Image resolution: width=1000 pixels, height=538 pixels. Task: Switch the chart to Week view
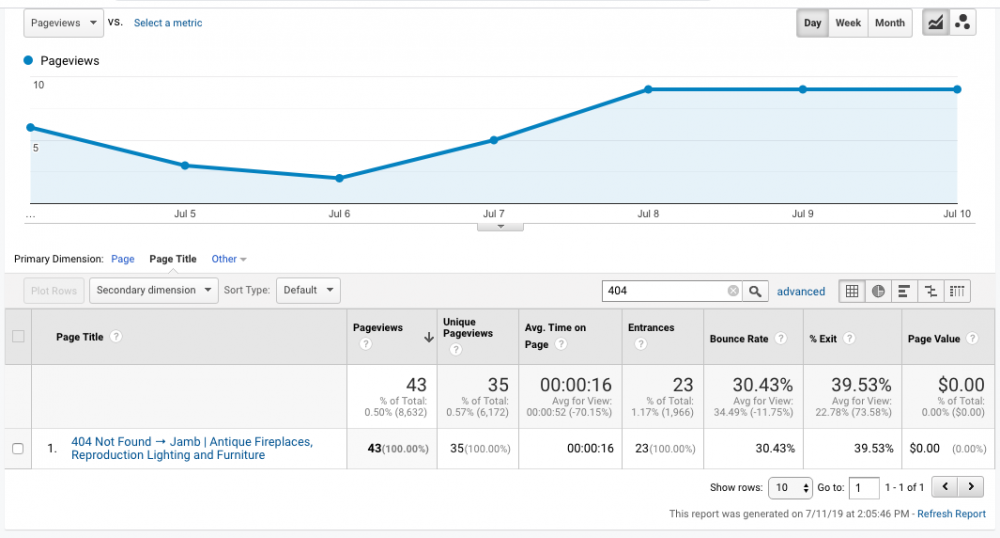point(848,23)
